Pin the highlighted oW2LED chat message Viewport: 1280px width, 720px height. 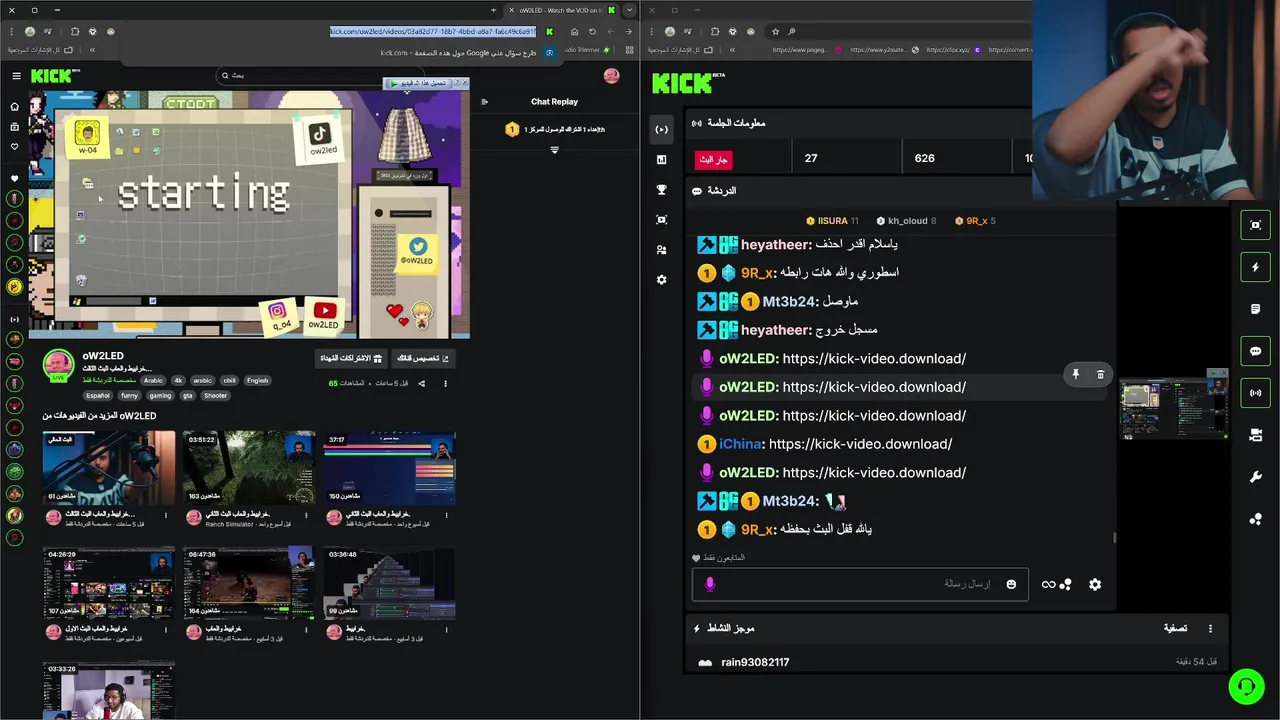(1076, 374)
